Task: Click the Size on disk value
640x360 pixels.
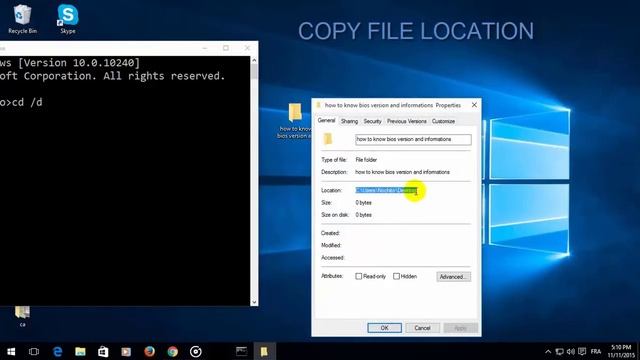Action: [x=363, y=215]
